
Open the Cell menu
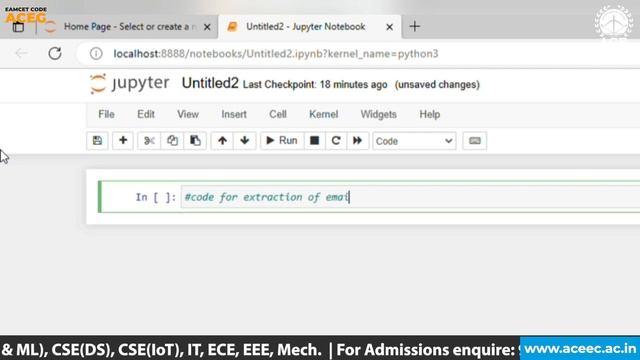[x=278, y=114]
